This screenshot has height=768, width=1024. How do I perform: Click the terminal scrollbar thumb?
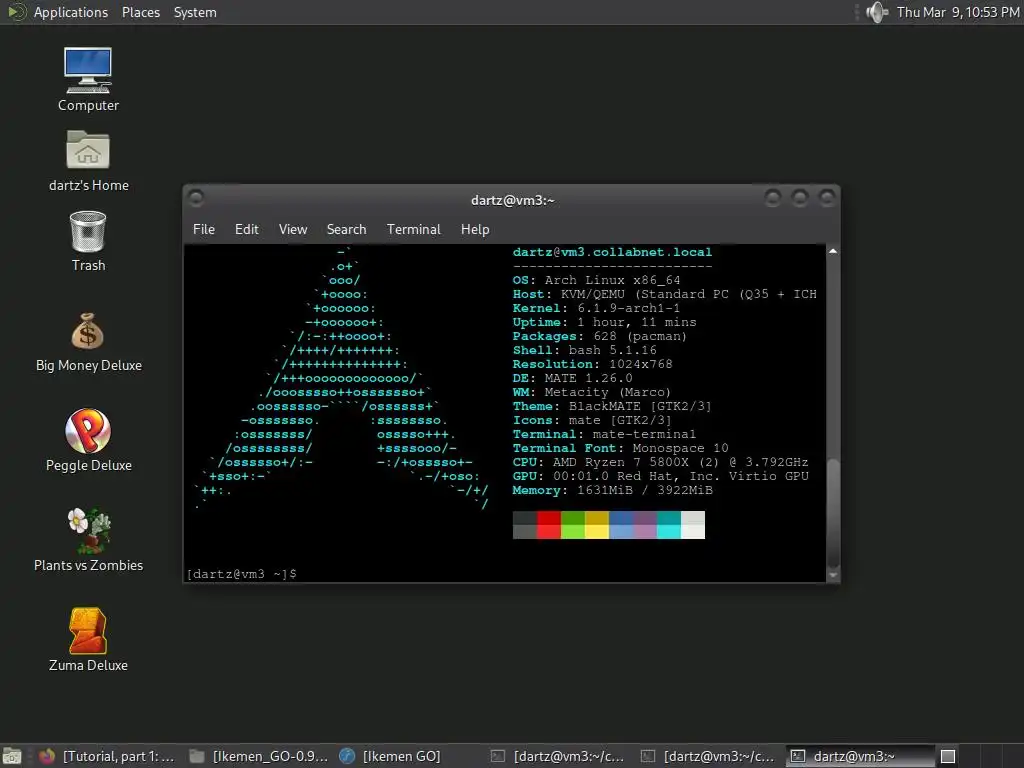click(x=833, y=513)
